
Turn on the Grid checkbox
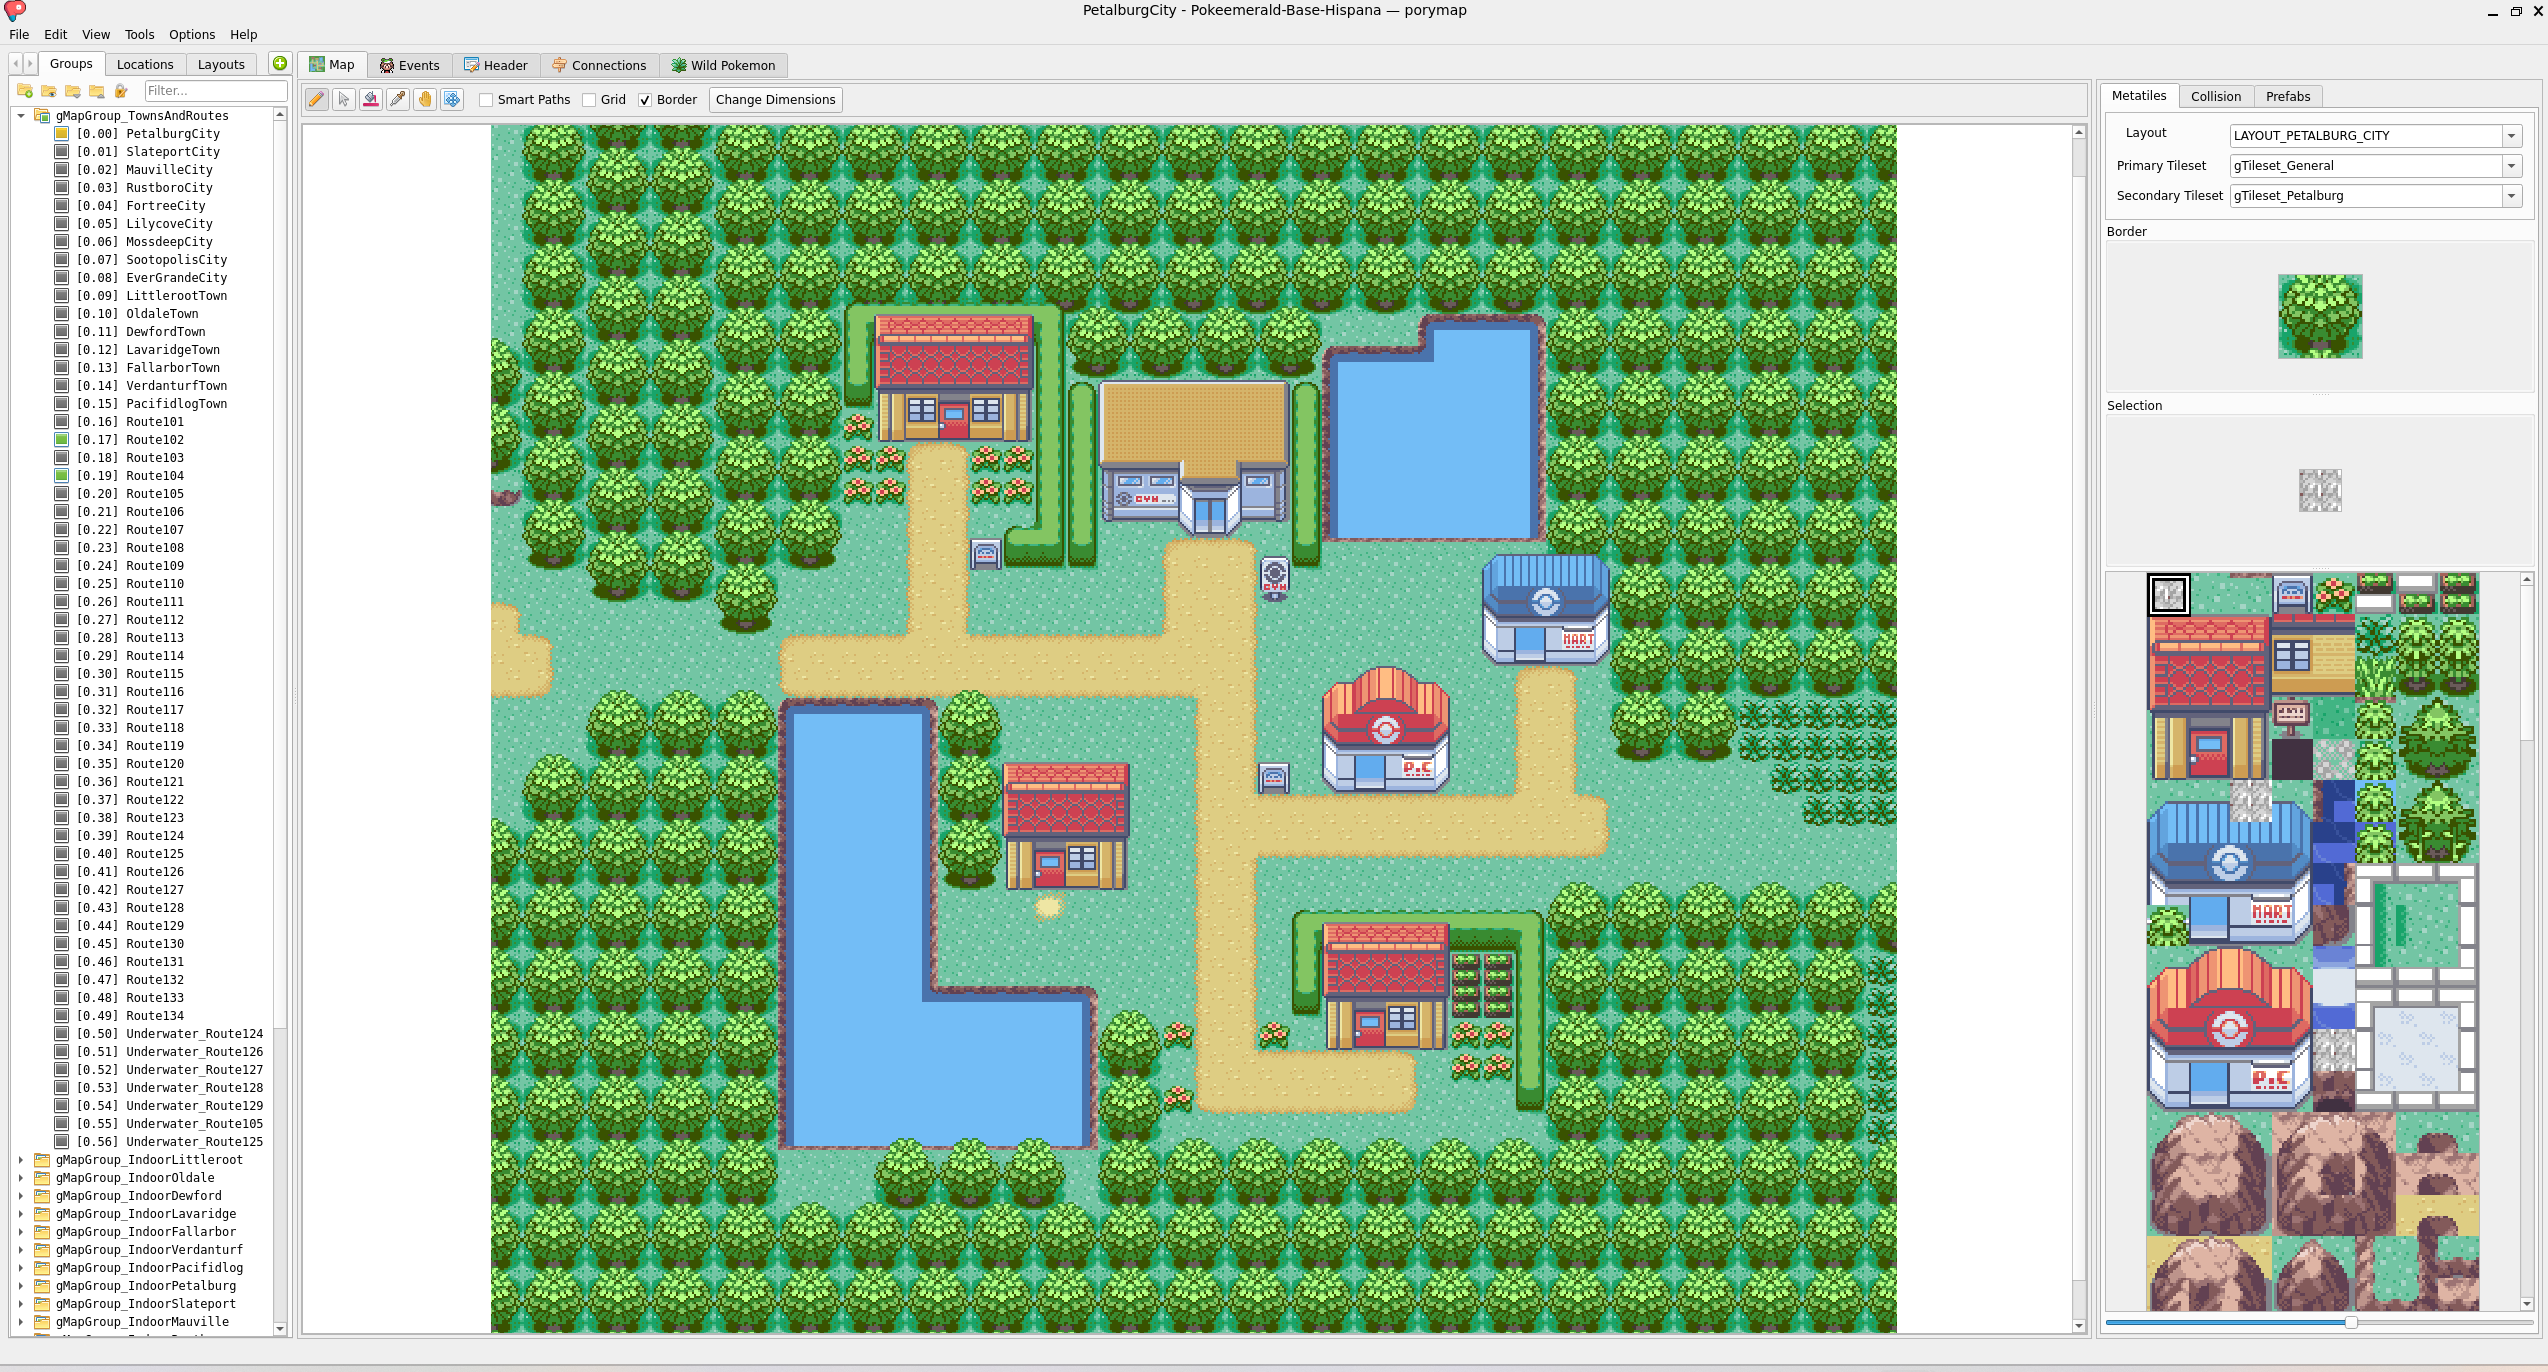589,100
